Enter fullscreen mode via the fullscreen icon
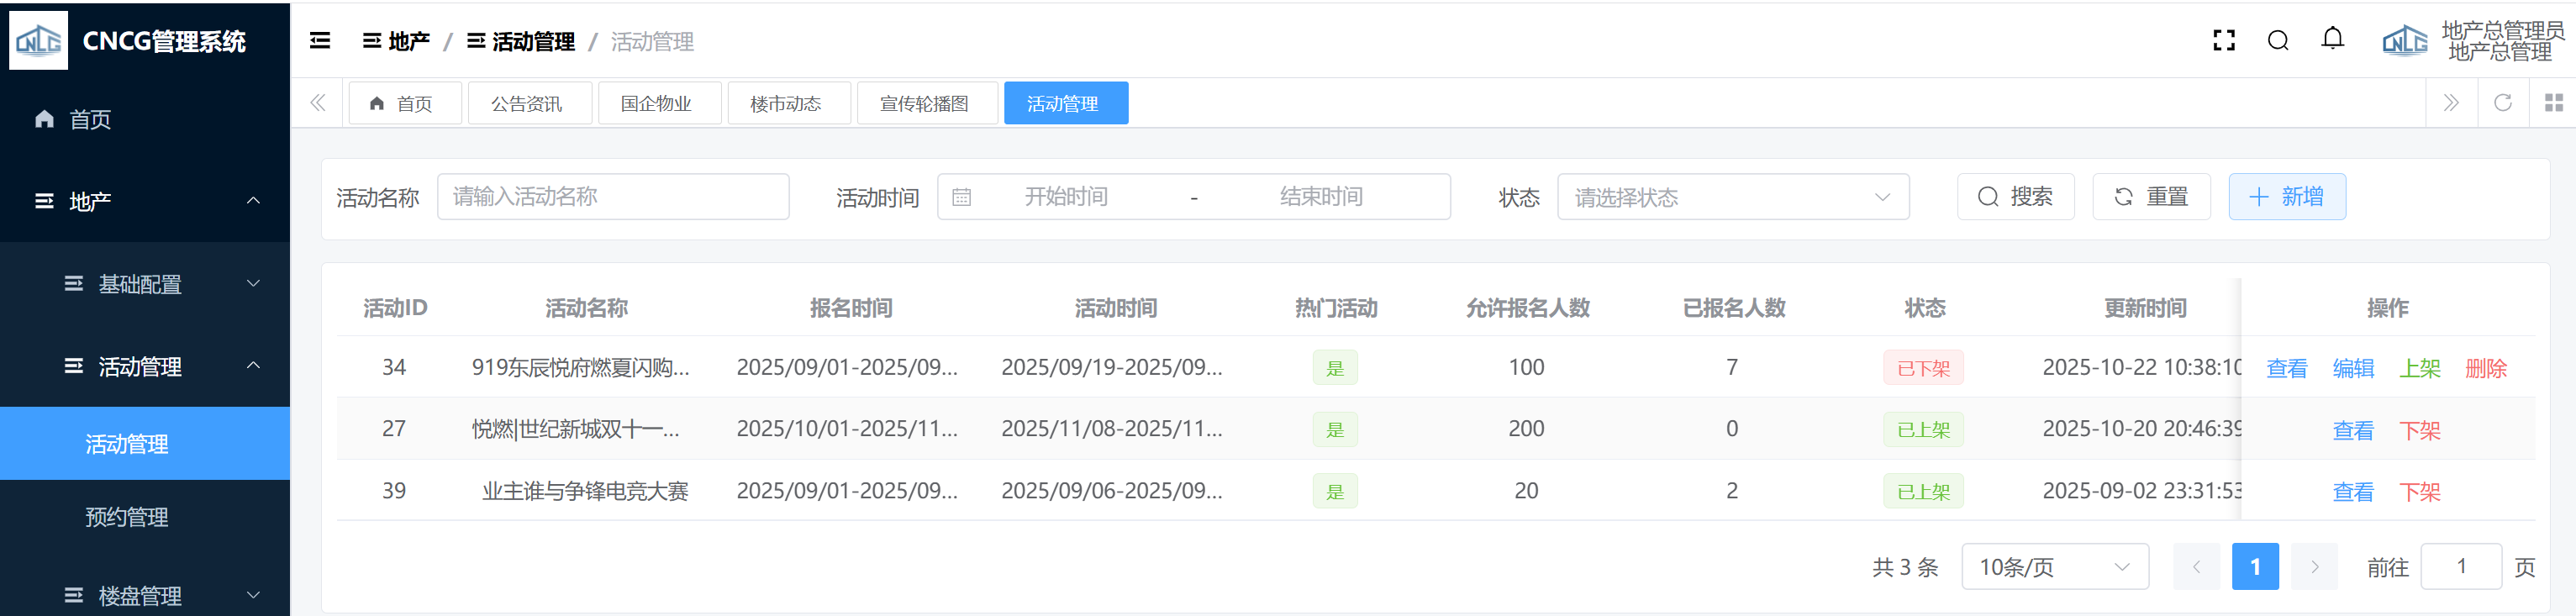 coord(2223,41)
